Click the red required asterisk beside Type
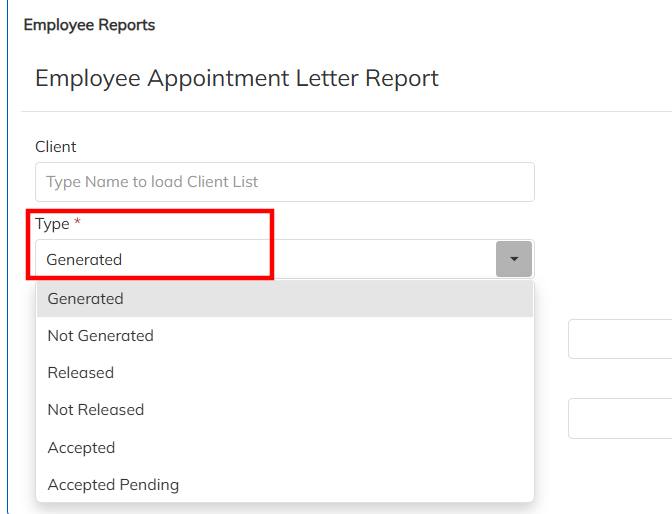 (77, 224)
